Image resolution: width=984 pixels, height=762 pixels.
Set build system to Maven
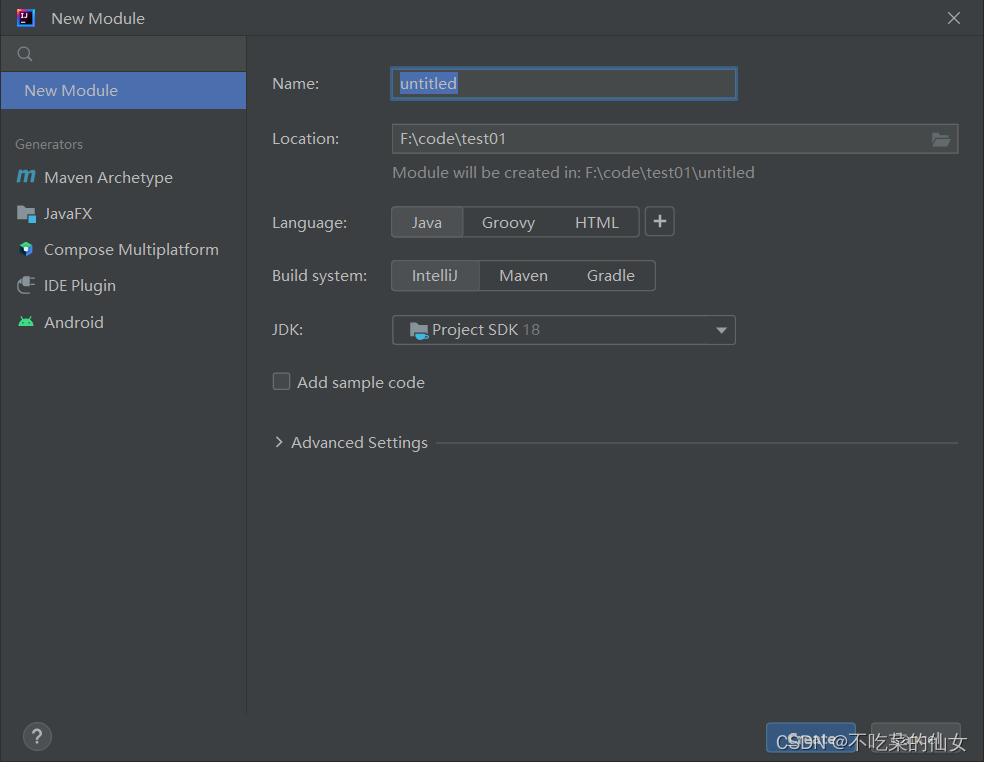point(523,276)
